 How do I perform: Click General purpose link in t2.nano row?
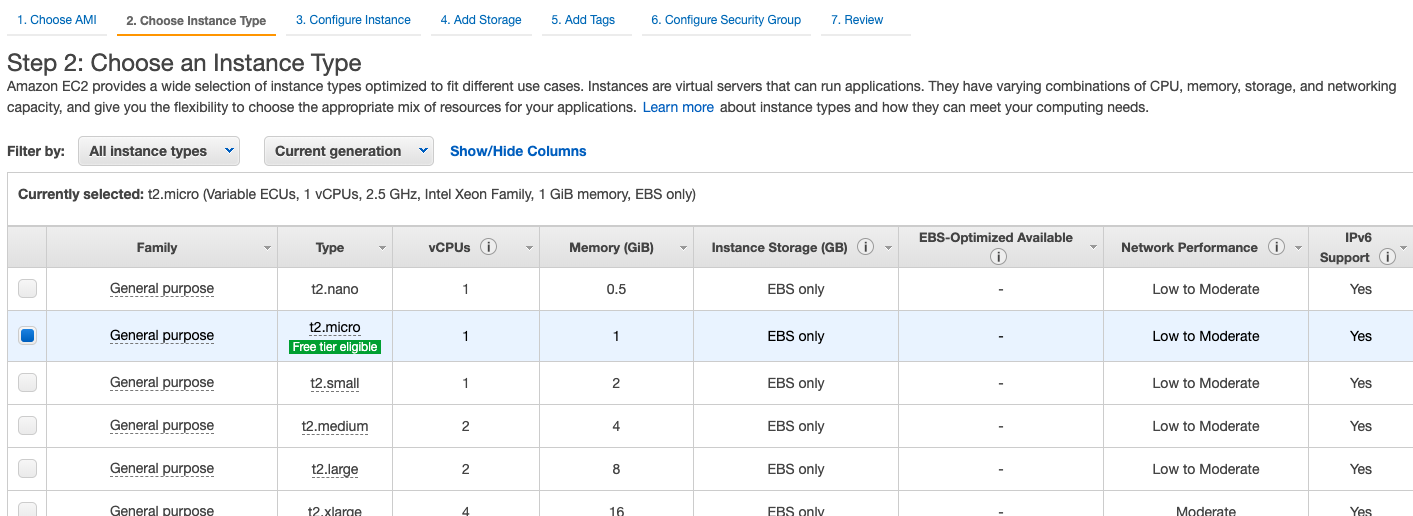[162, 288]
